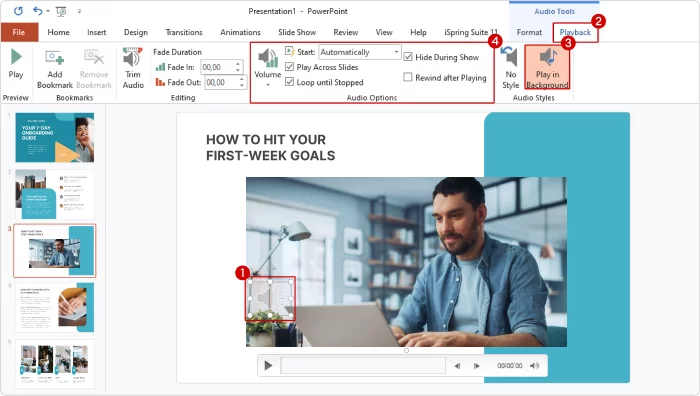Open the Trim Audio tool

point(133,68)
